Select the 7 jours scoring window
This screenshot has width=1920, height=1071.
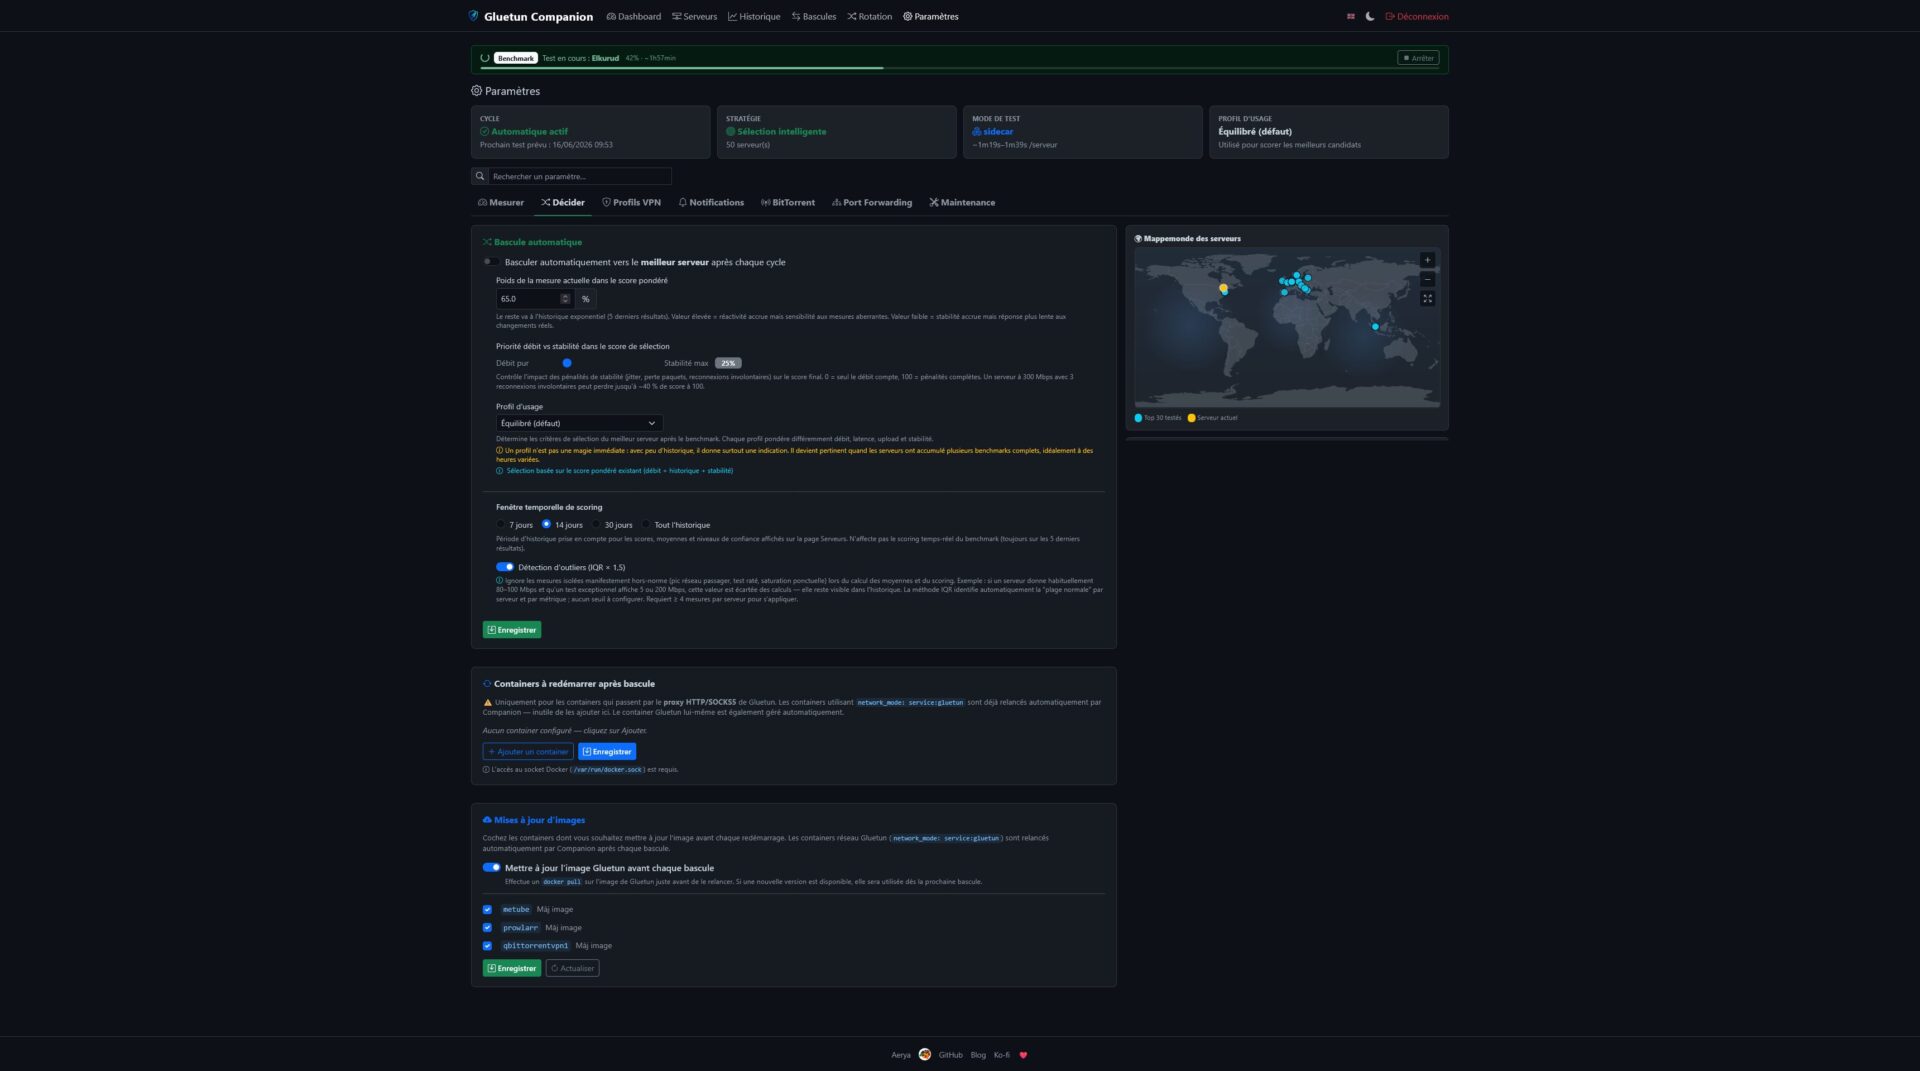point(501,524)
